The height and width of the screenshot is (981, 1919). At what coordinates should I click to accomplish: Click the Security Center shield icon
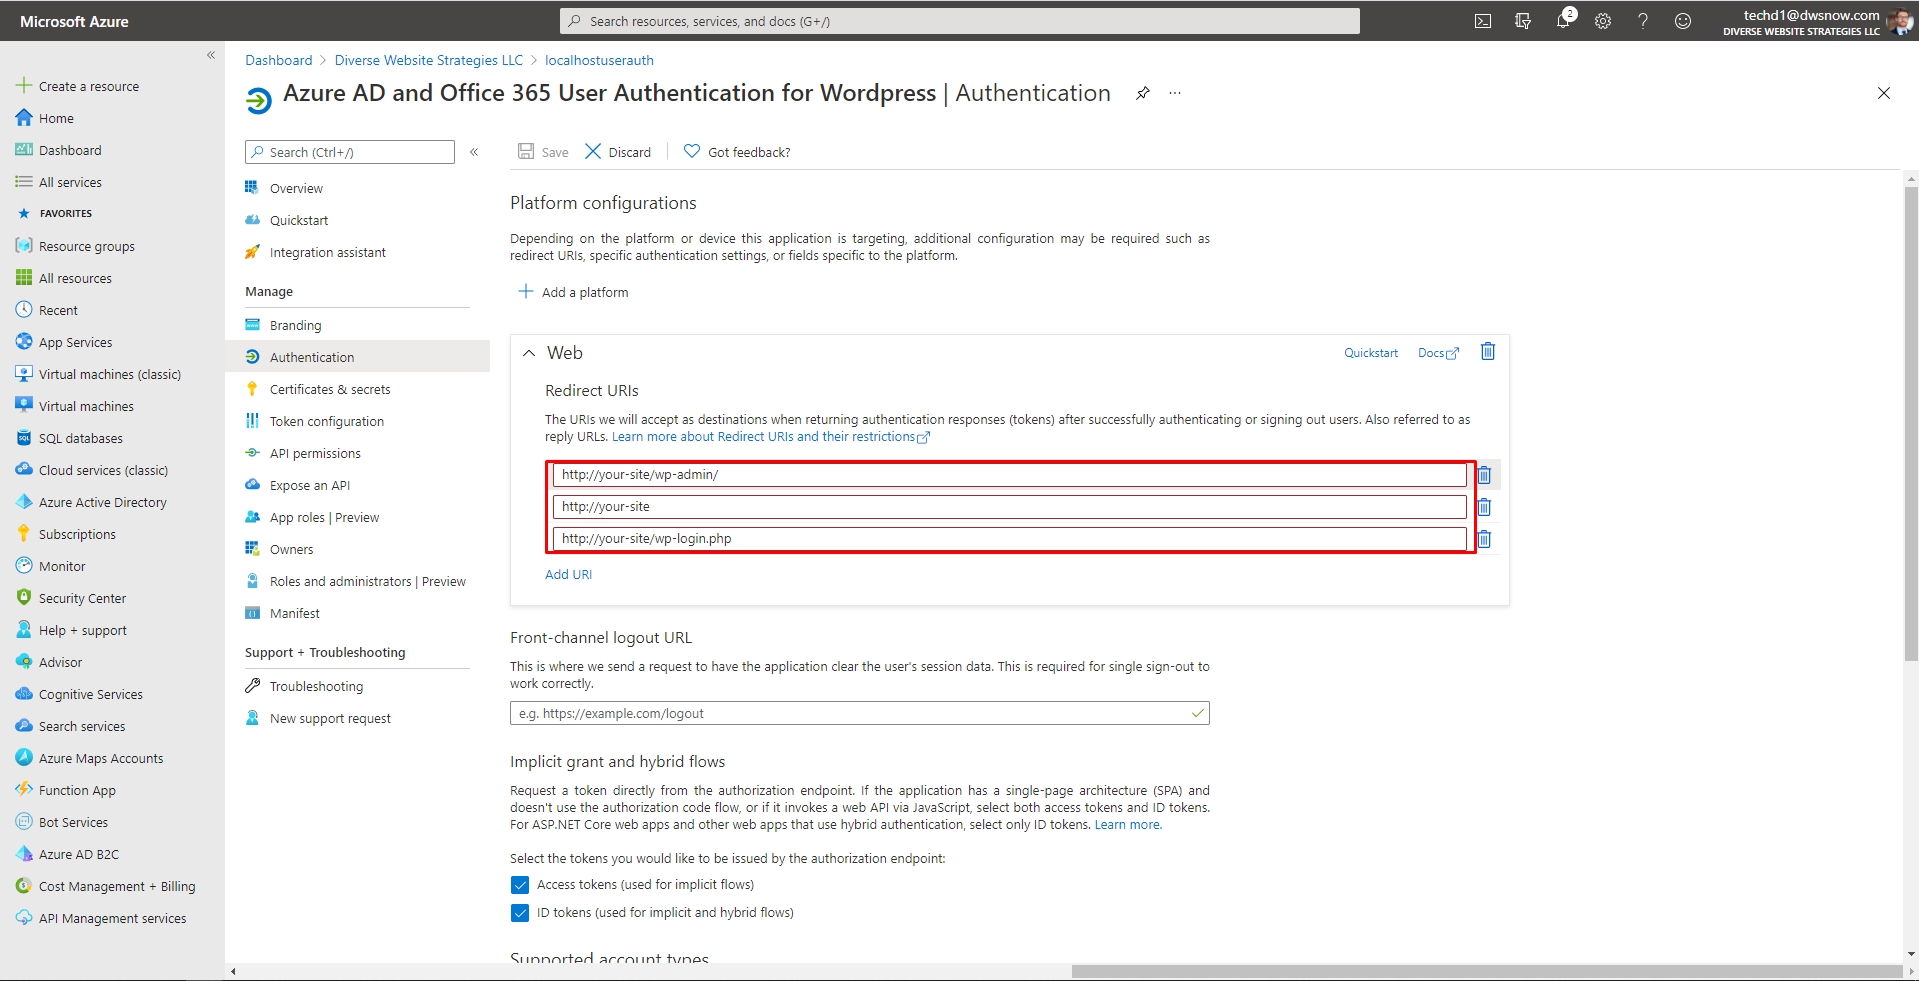(x=24, y=598)
